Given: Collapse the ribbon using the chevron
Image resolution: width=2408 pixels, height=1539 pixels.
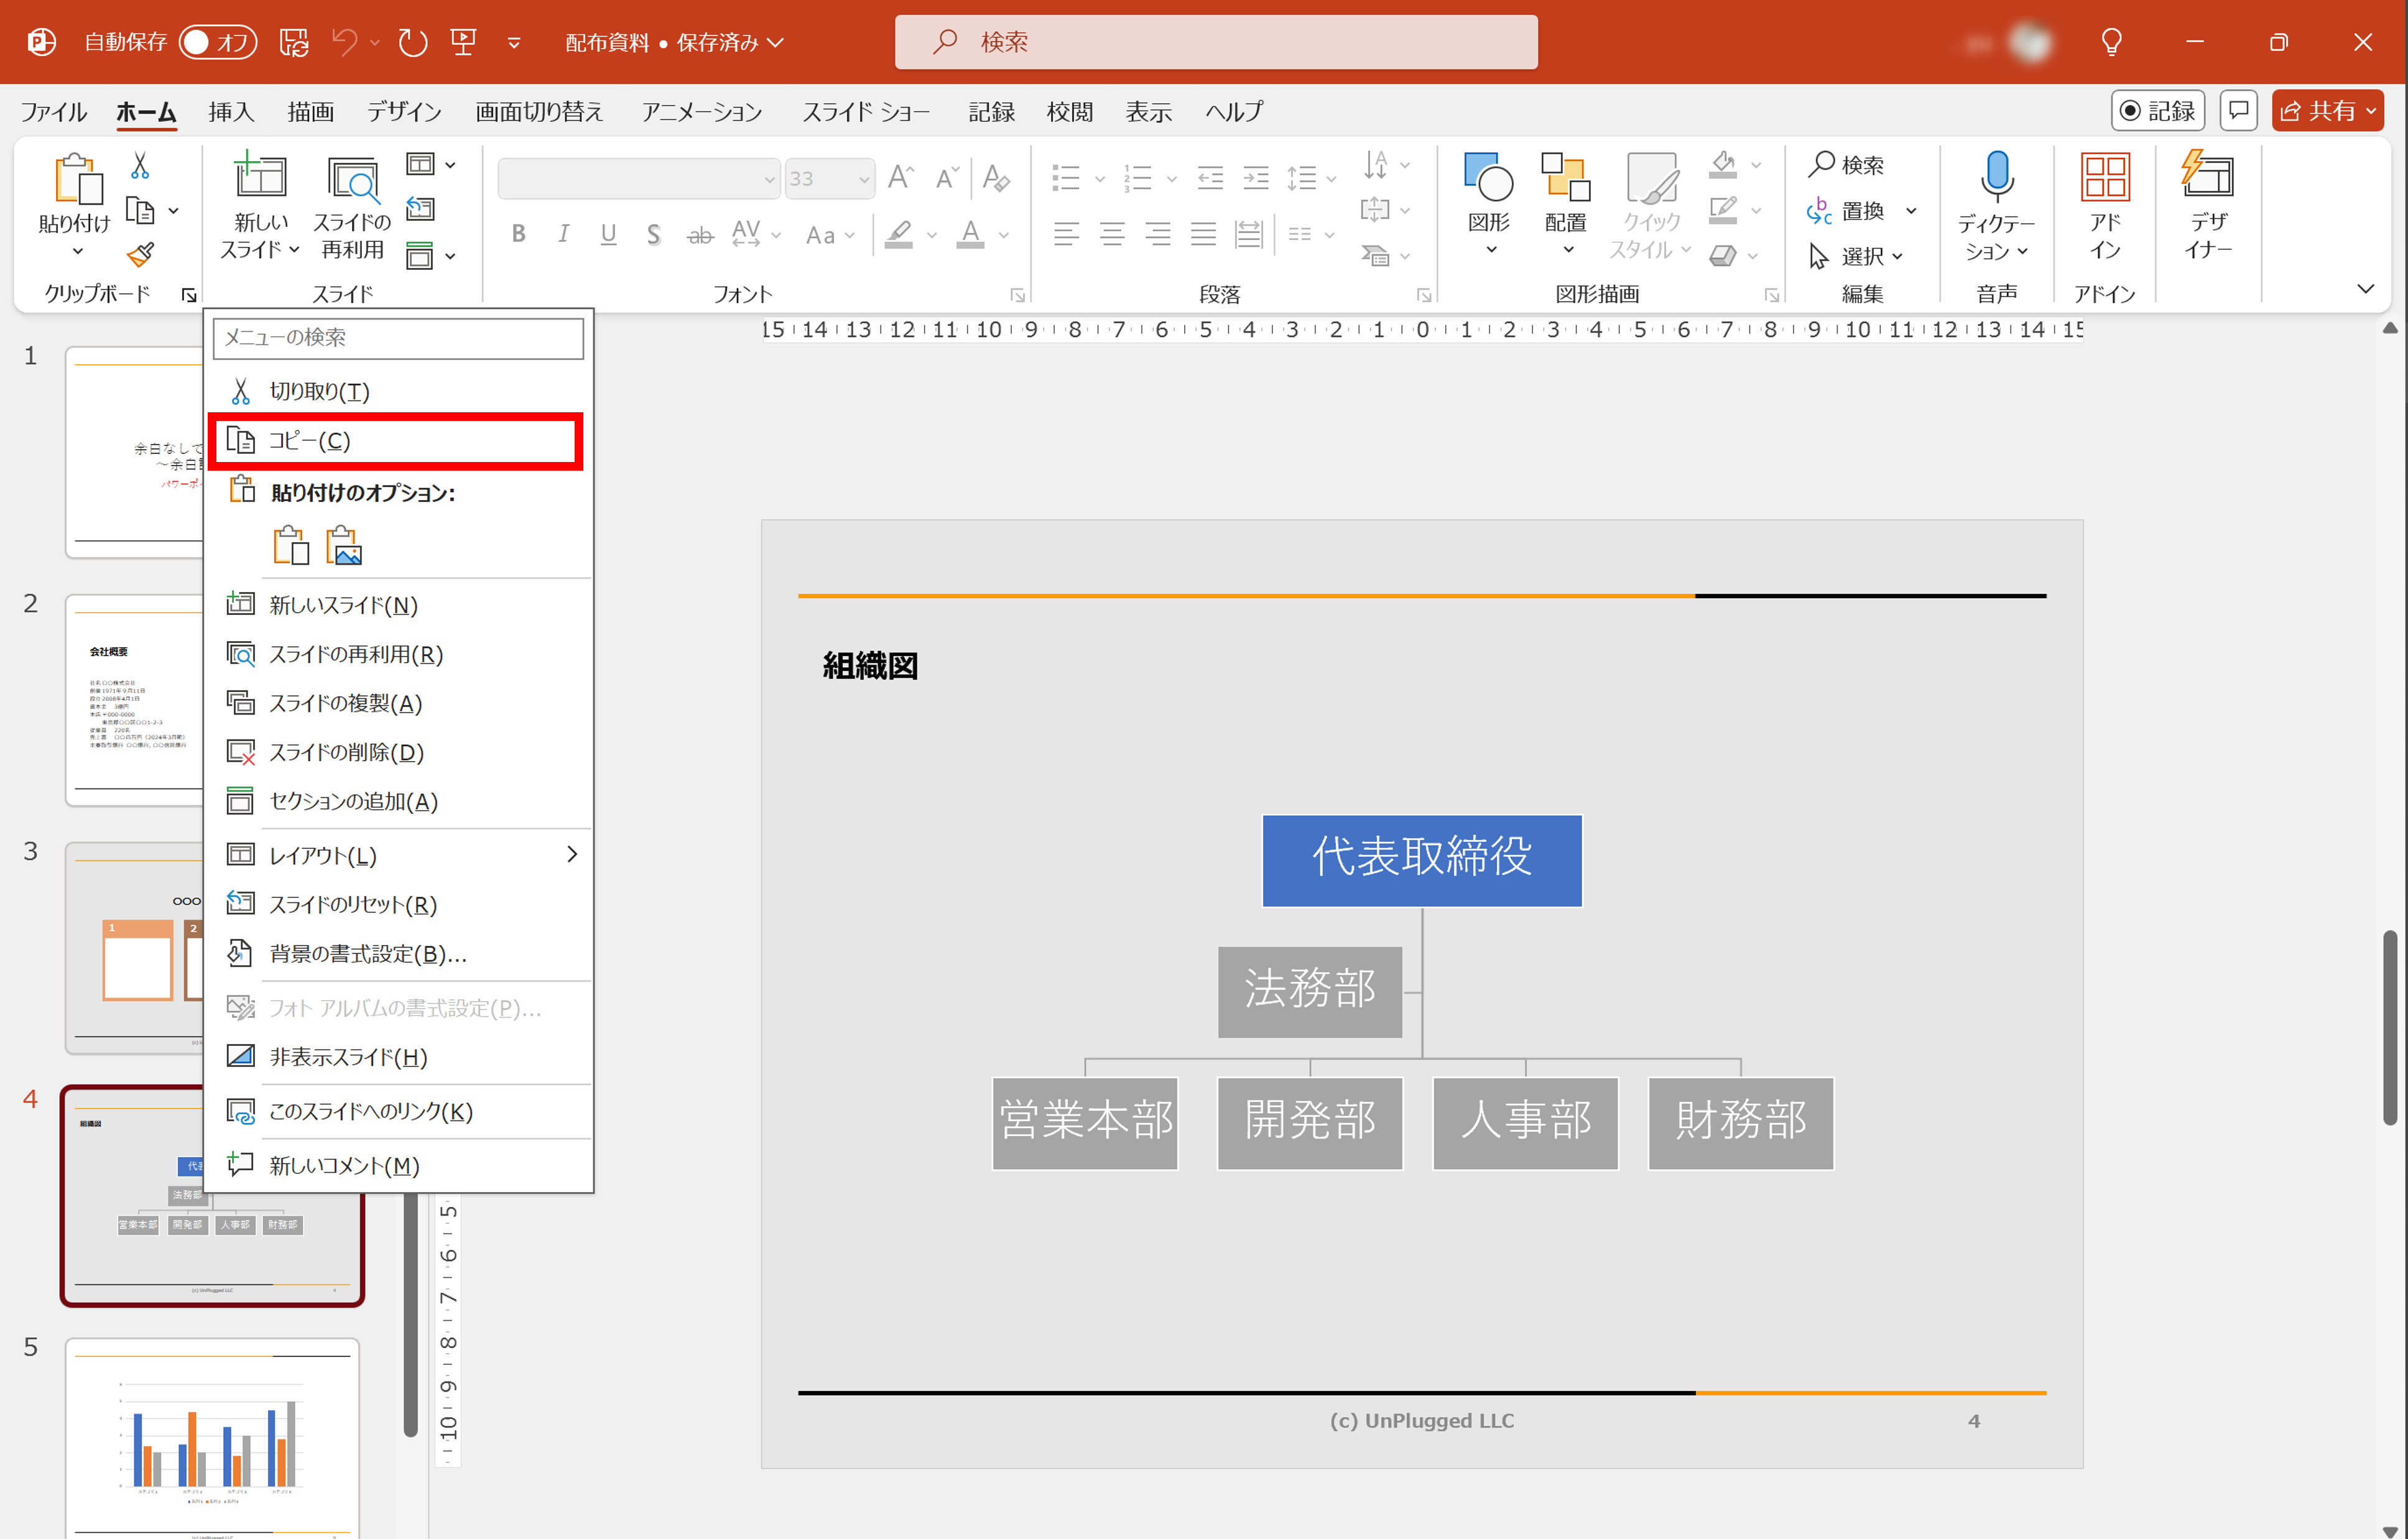Looking at the screenshot, I should [2365, 289].
